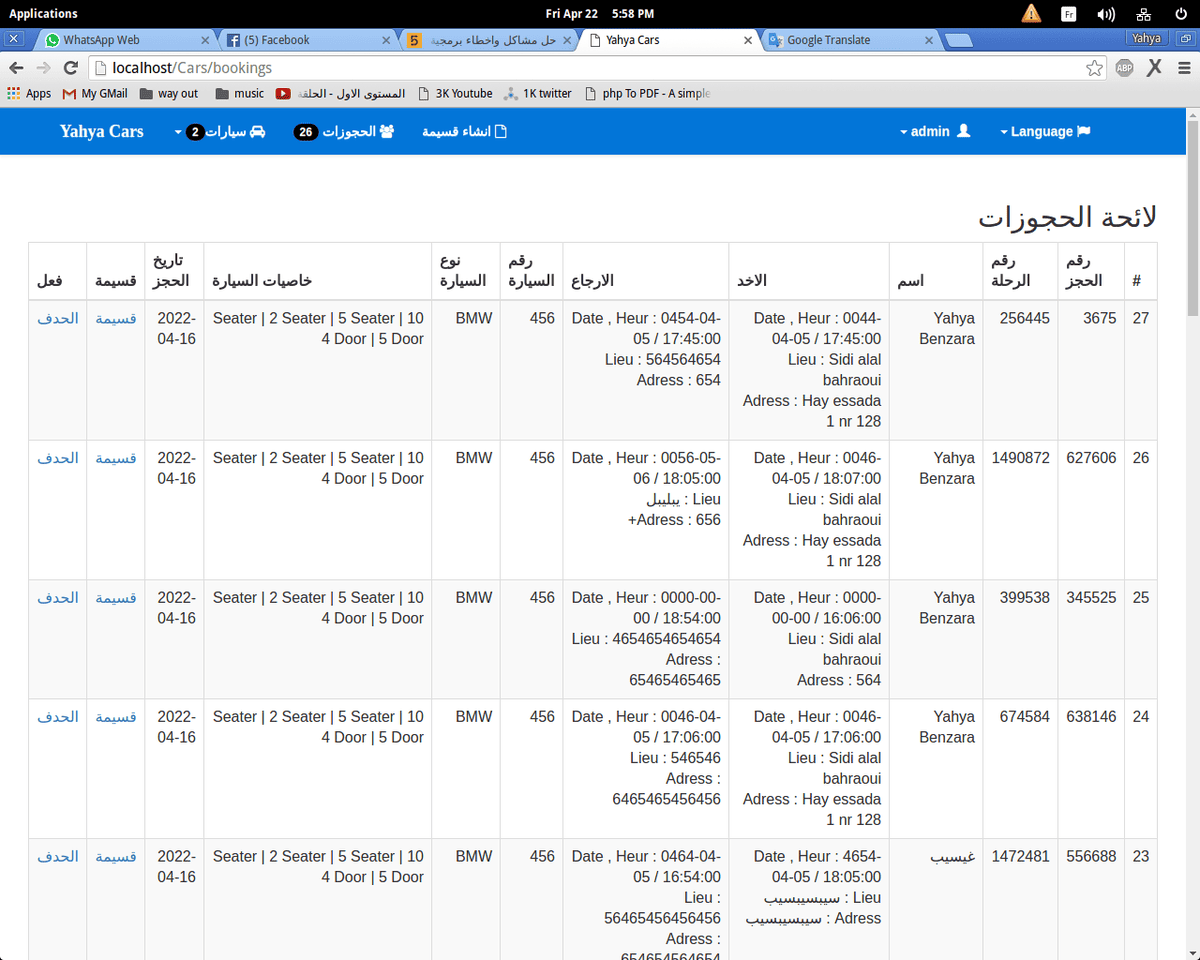This screenshot has width=1200, height=960.
Task: Close the Yahya Cars tab
Action: tap(748, 40)
